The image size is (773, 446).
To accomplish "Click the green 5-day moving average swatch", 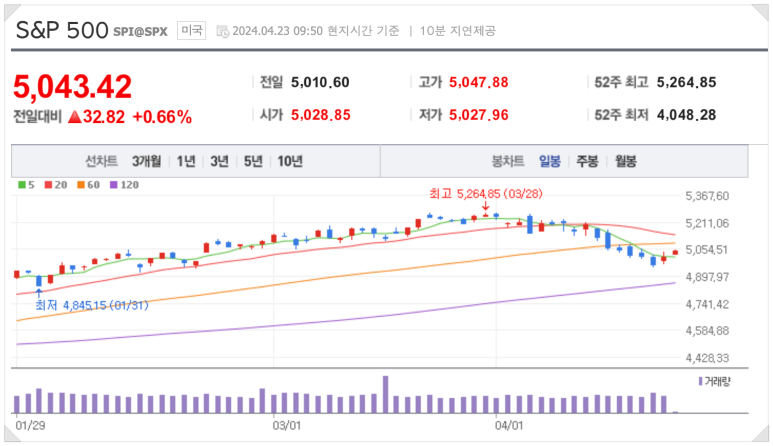I will 22,185.
